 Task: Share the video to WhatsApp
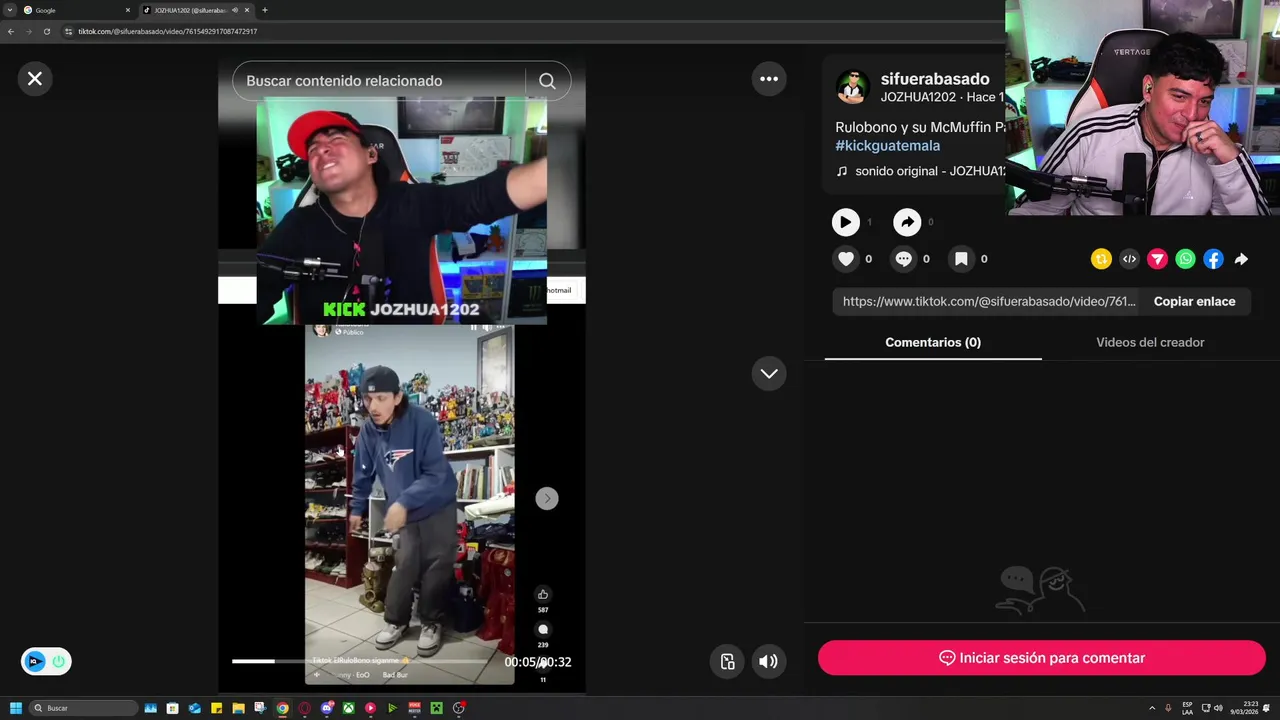point(1185,259)
